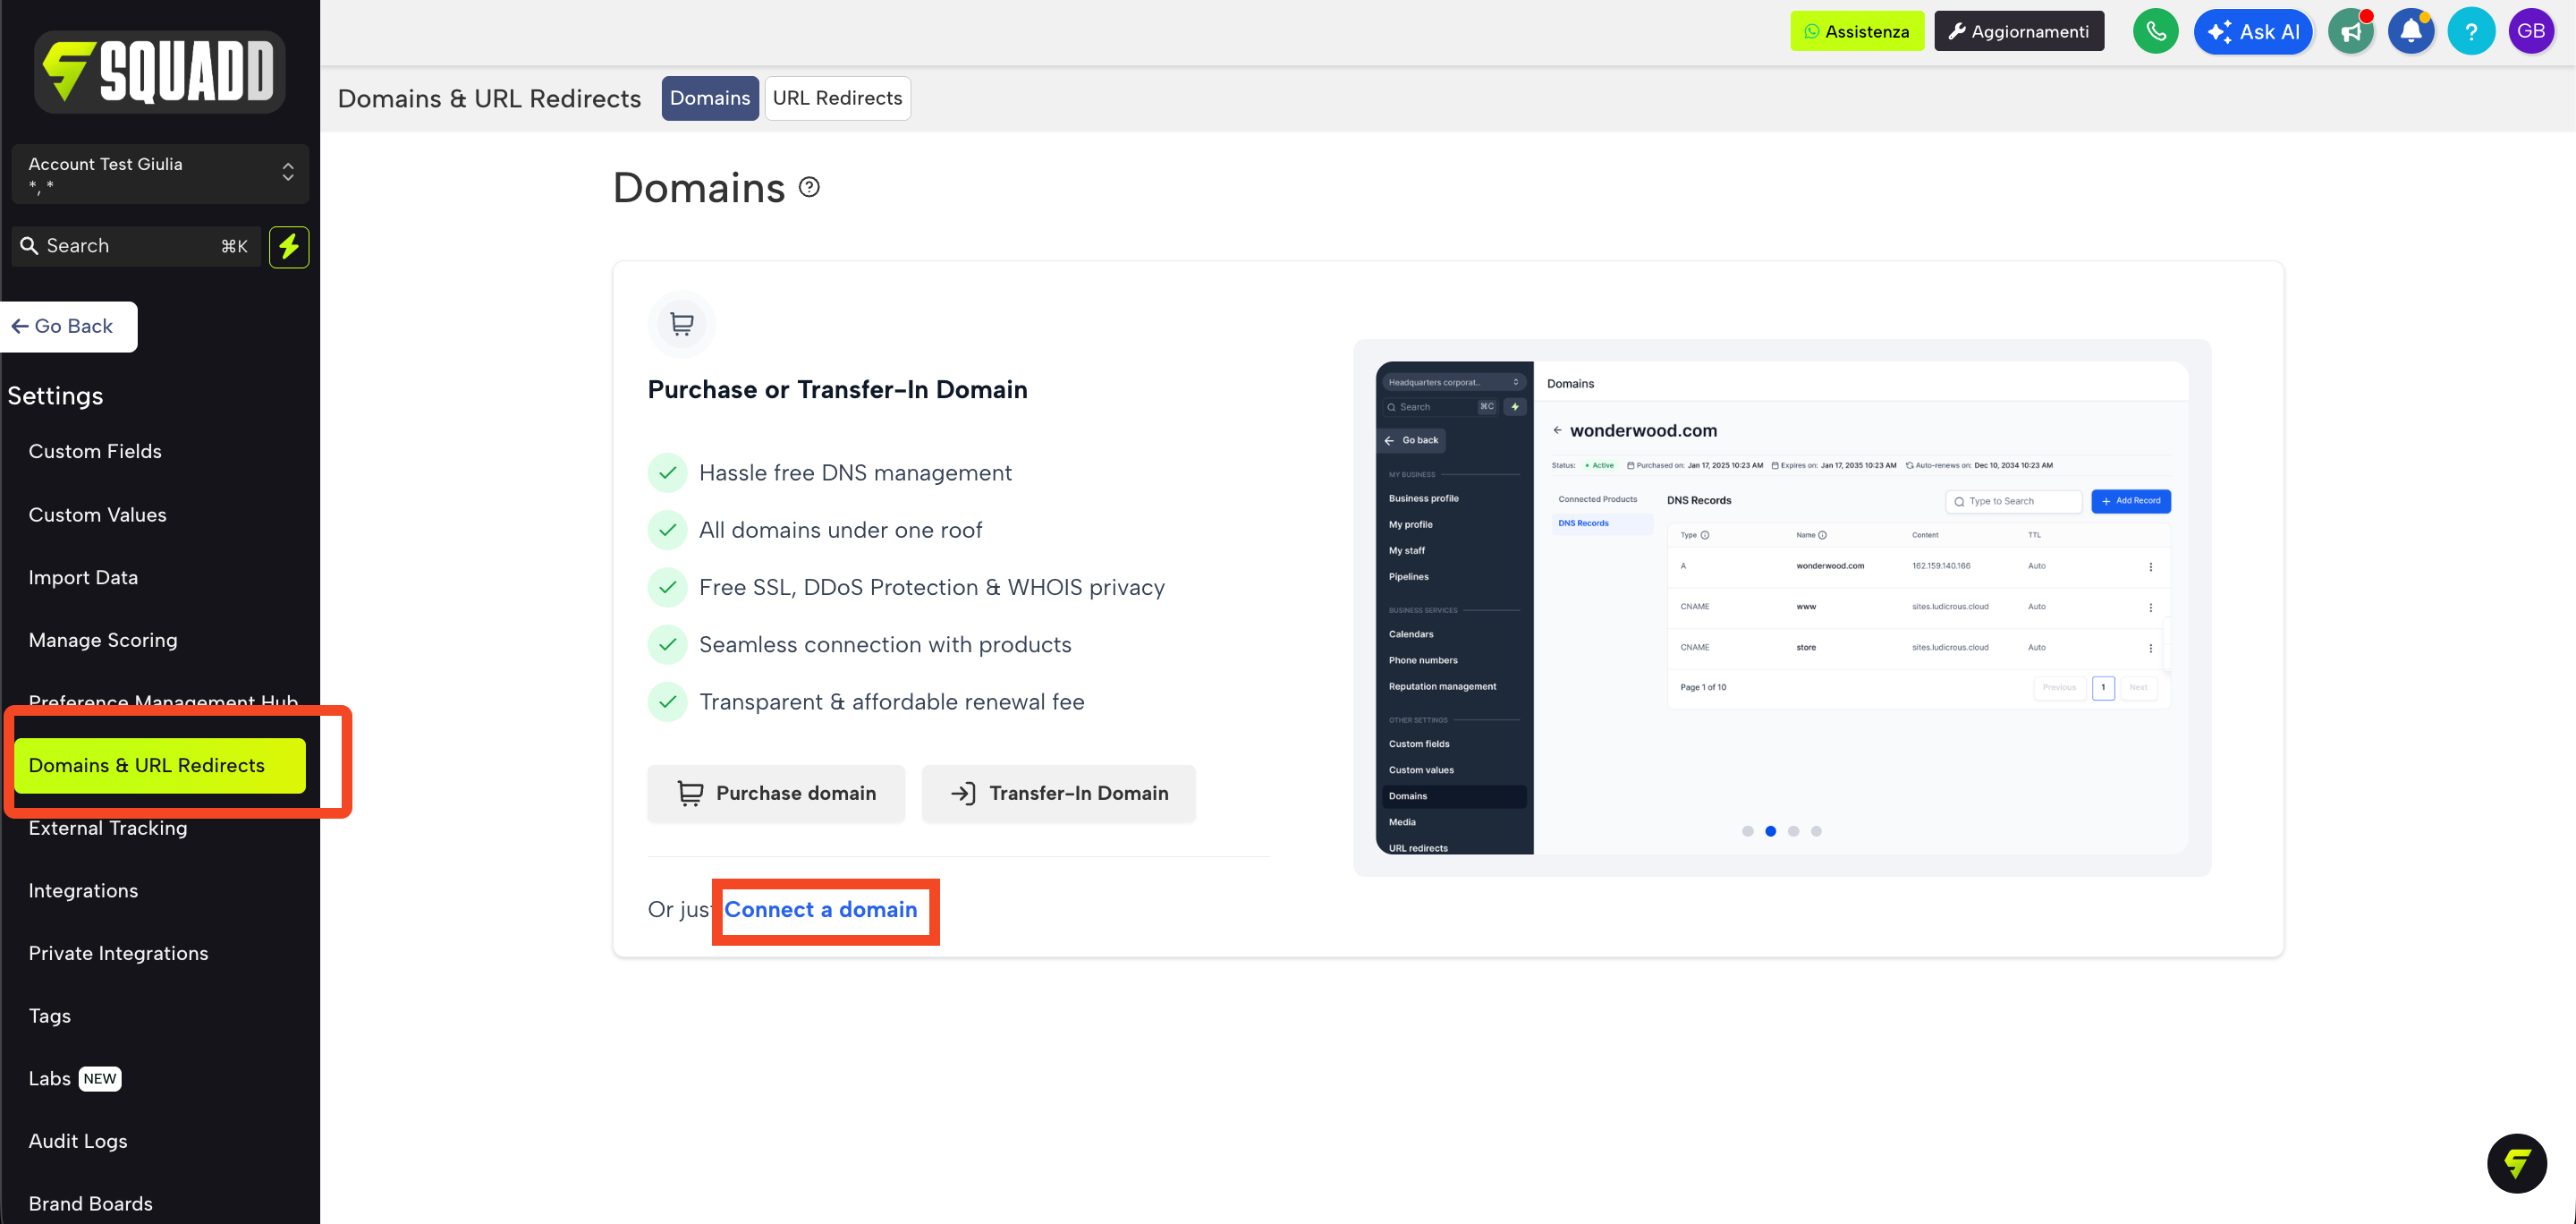Viewport: 2576px width, 1224px height.
Task: Open the megaphone announcements icon
Action: 2351,31
